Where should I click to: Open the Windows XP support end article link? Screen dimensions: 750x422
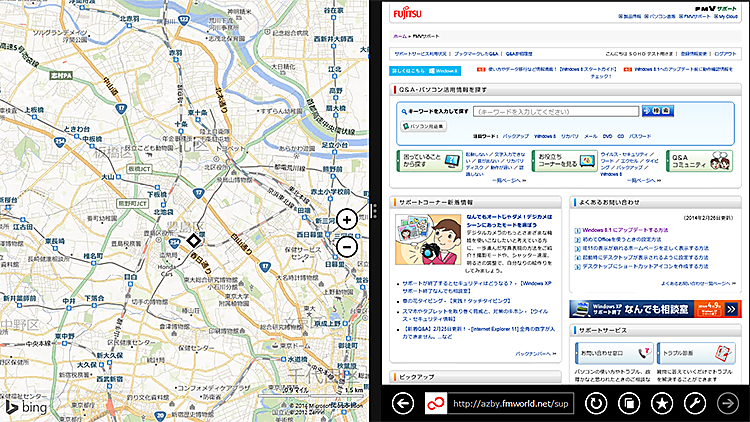point(477,287)
